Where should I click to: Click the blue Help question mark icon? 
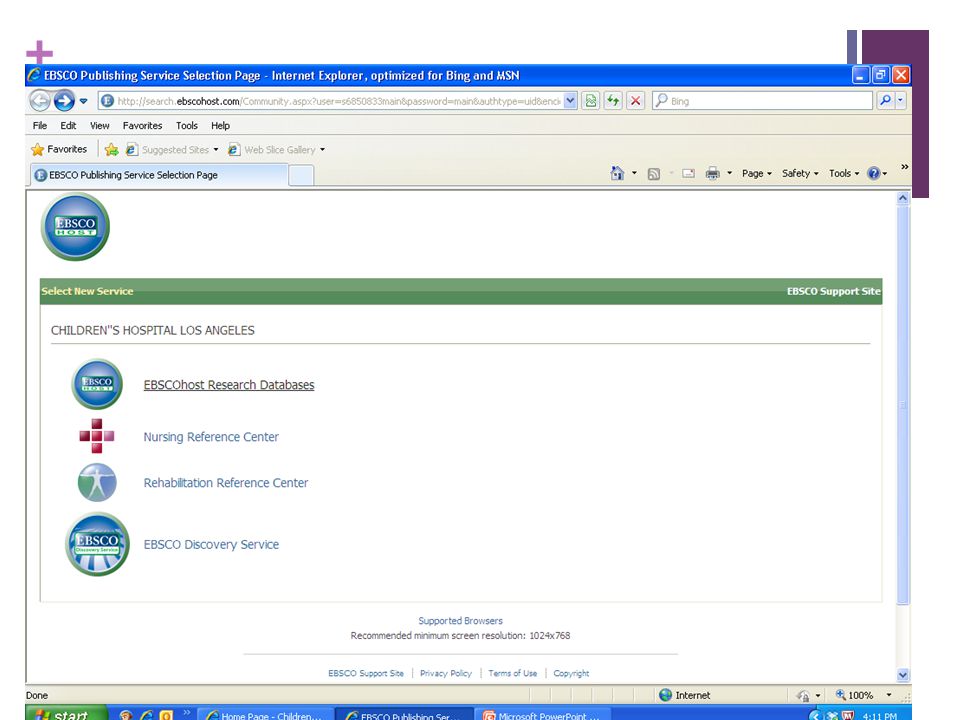click(874, 173)
